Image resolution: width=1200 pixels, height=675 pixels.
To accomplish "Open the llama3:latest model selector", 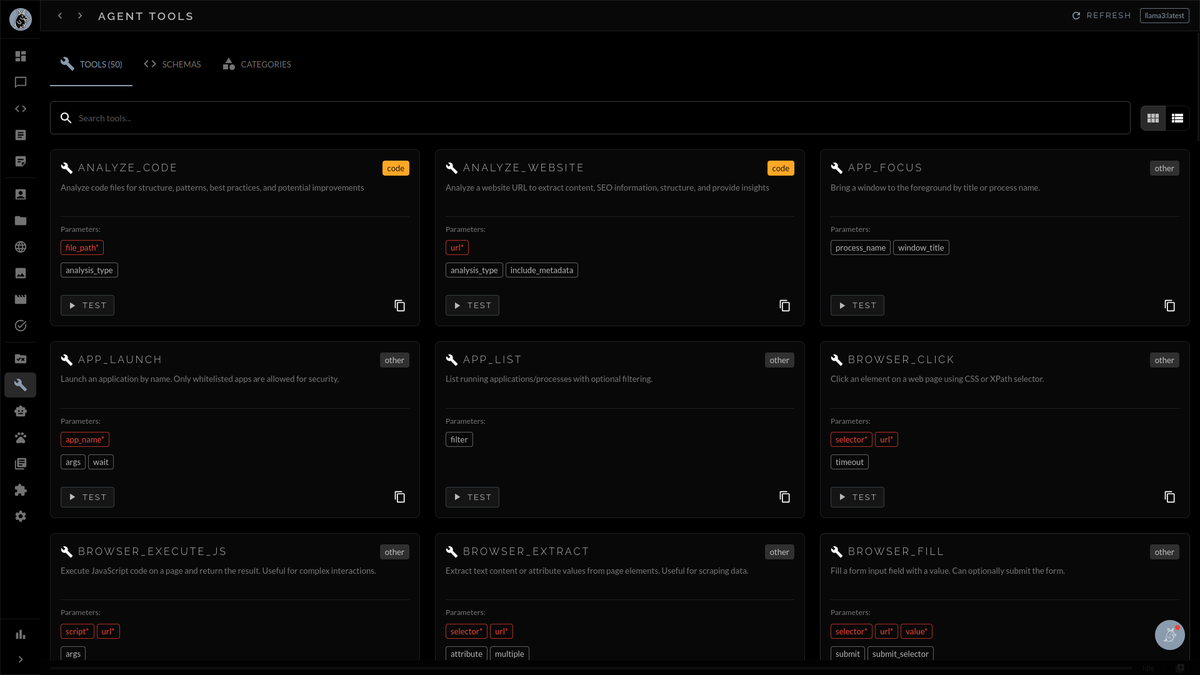I will coord(1164,16).
